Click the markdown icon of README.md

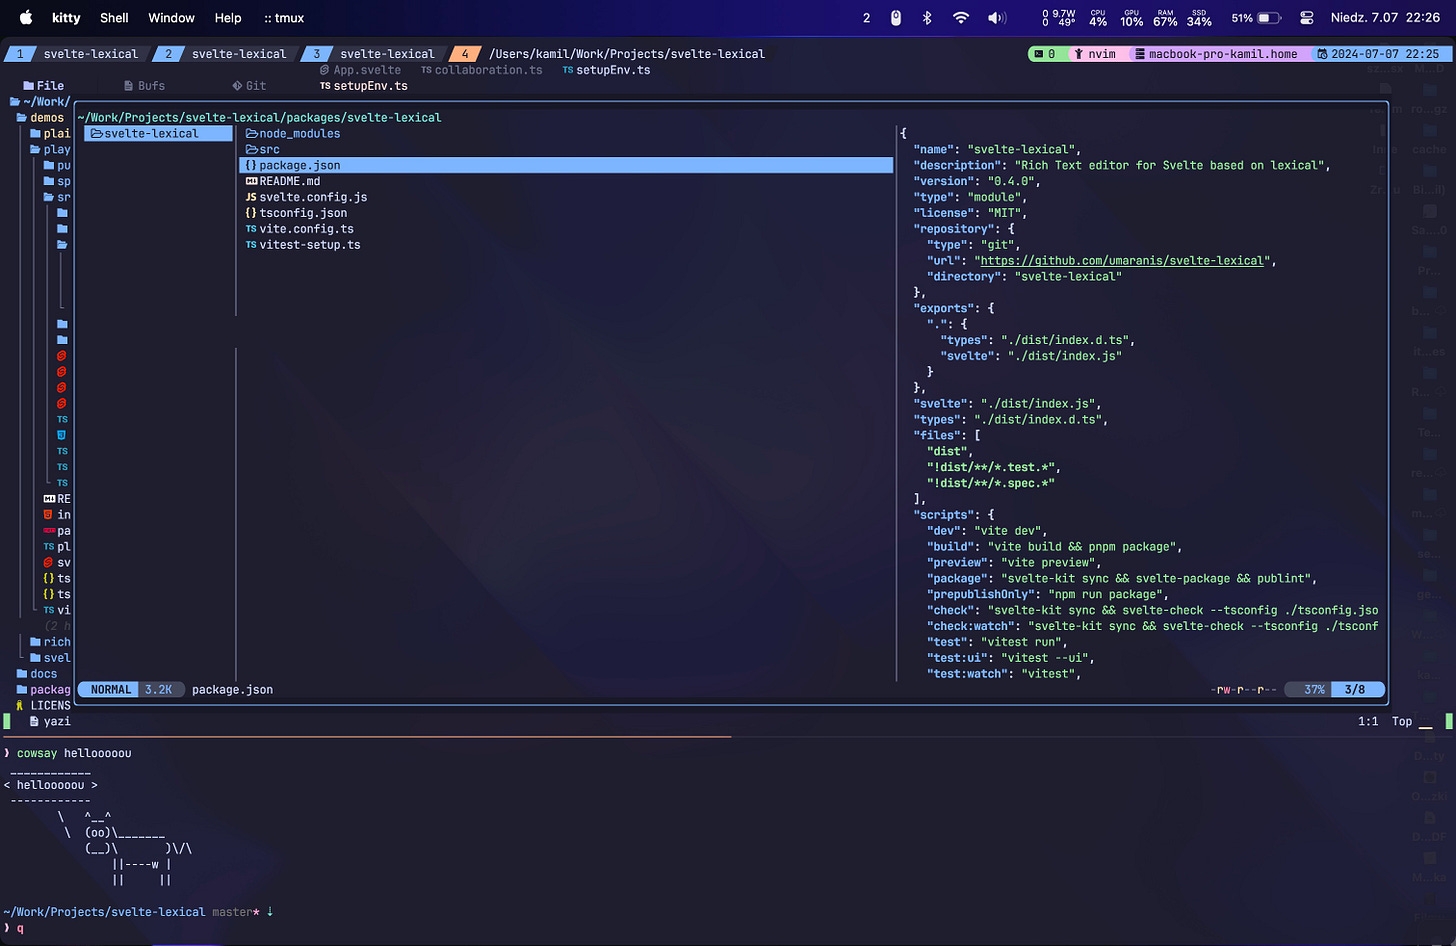(x=251, y=181)
